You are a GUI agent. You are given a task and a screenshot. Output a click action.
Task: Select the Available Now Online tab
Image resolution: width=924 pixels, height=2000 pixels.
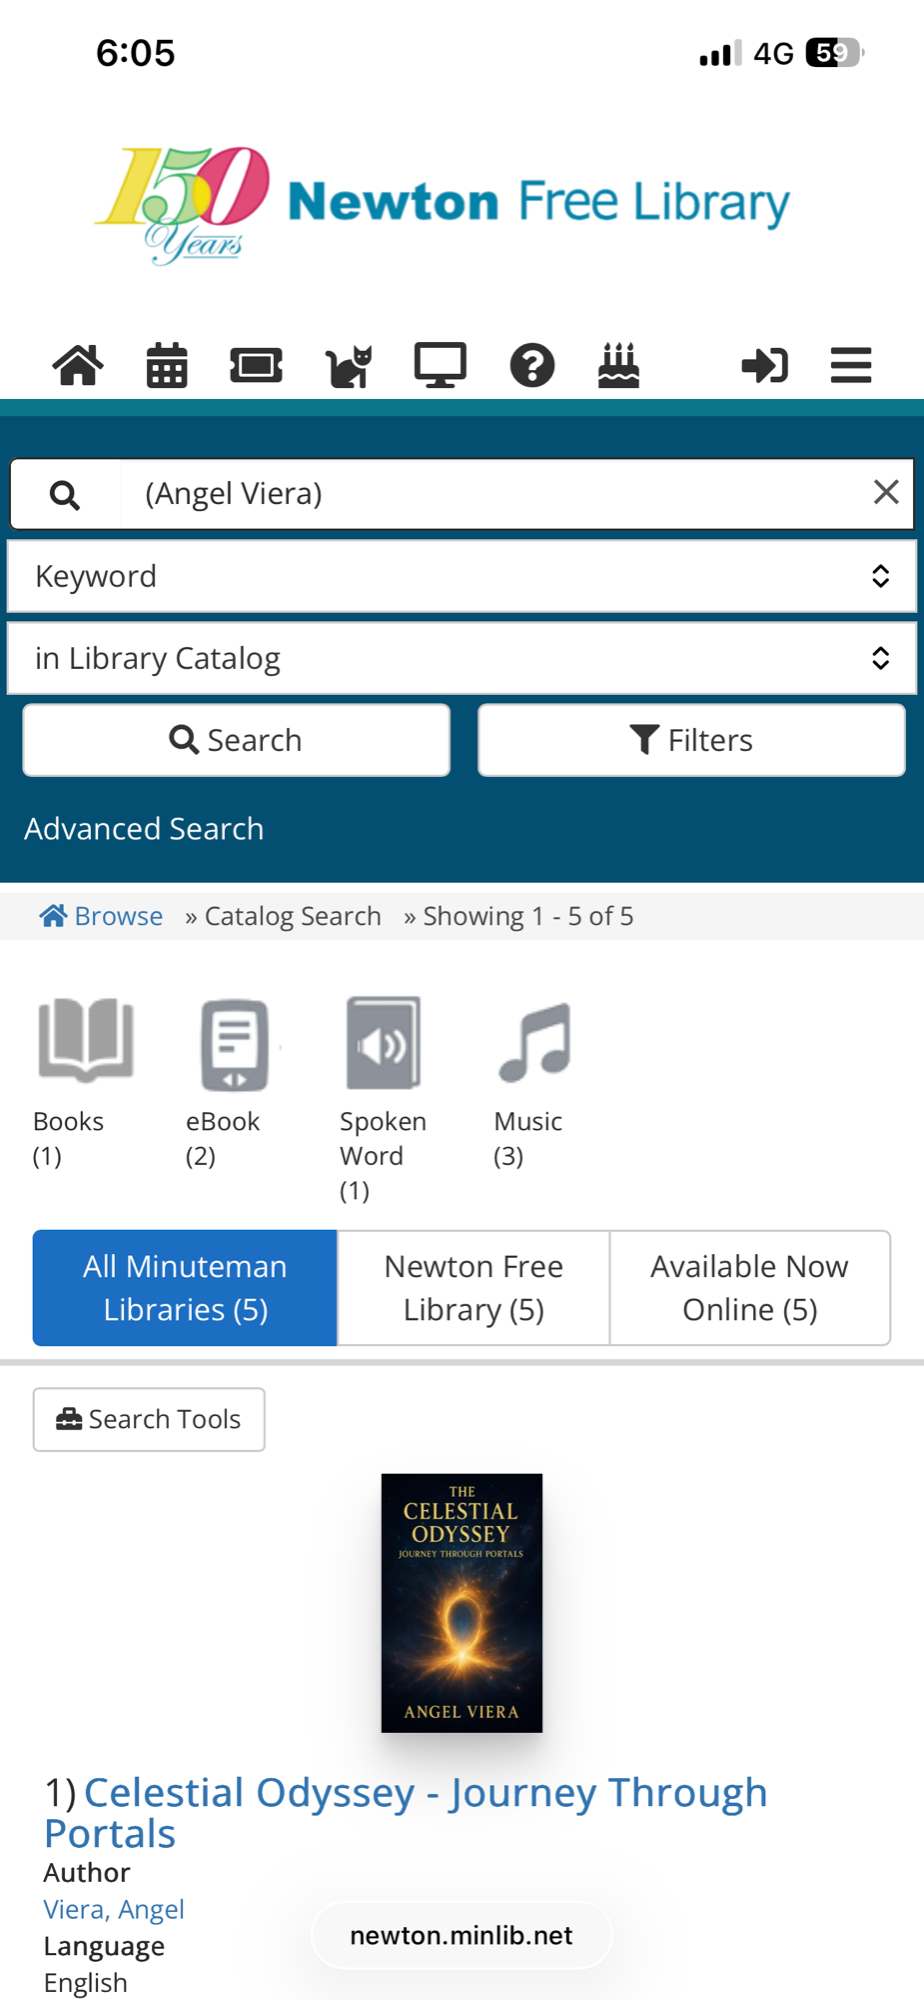click(749, 1288)
